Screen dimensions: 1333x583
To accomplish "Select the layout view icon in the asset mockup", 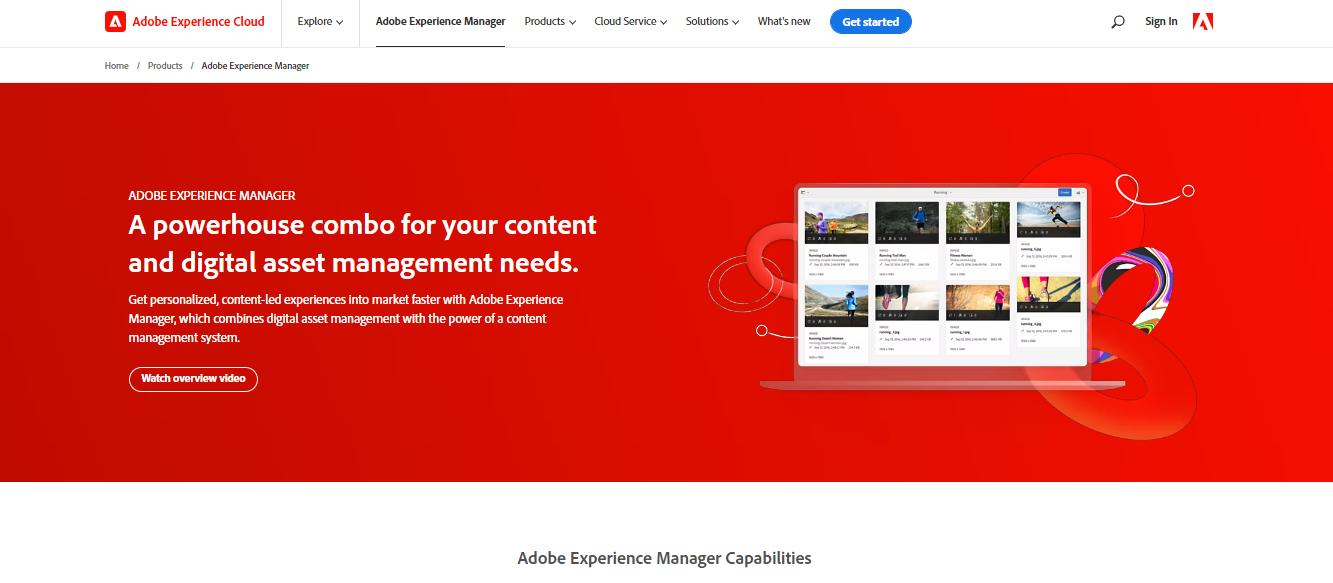I will pyautogui.click(x=803, y=192).
